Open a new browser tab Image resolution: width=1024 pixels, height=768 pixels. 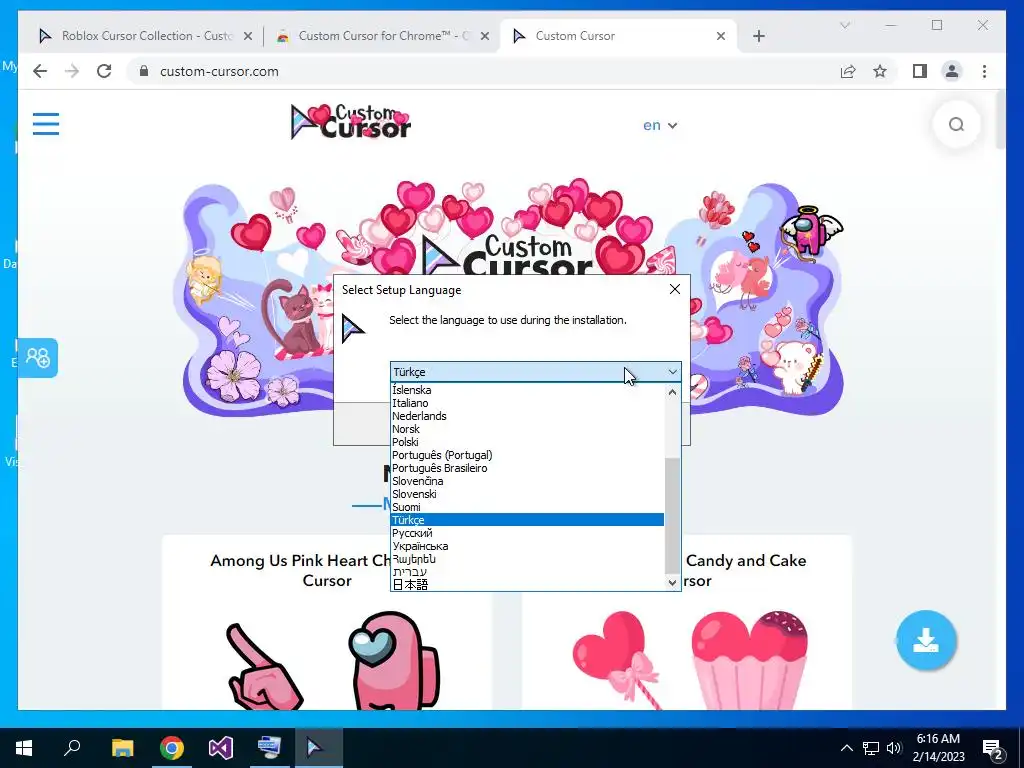click(x=758, y=36)
